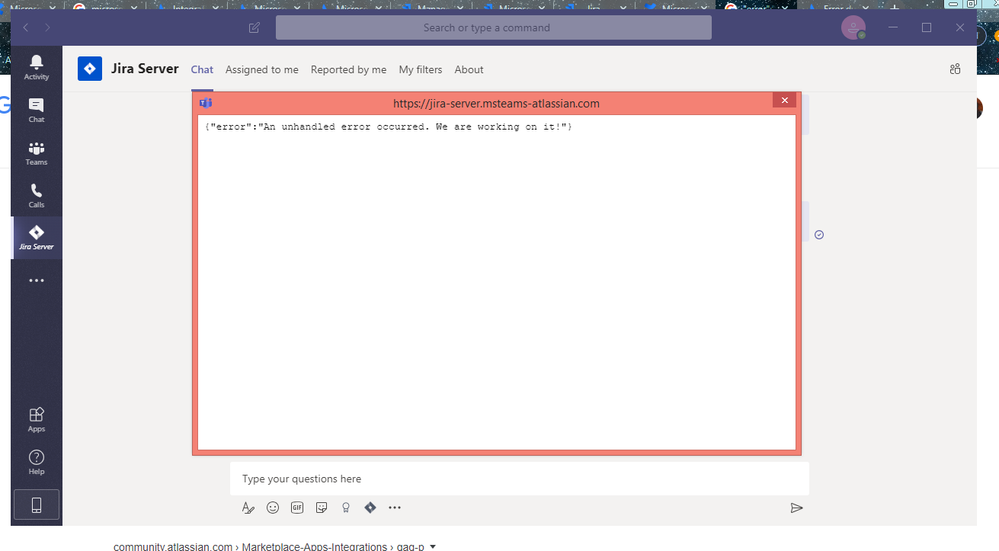Click the mobile app download icon
The width and height of the screenshot is (999, 551).
tap(36, 505)
